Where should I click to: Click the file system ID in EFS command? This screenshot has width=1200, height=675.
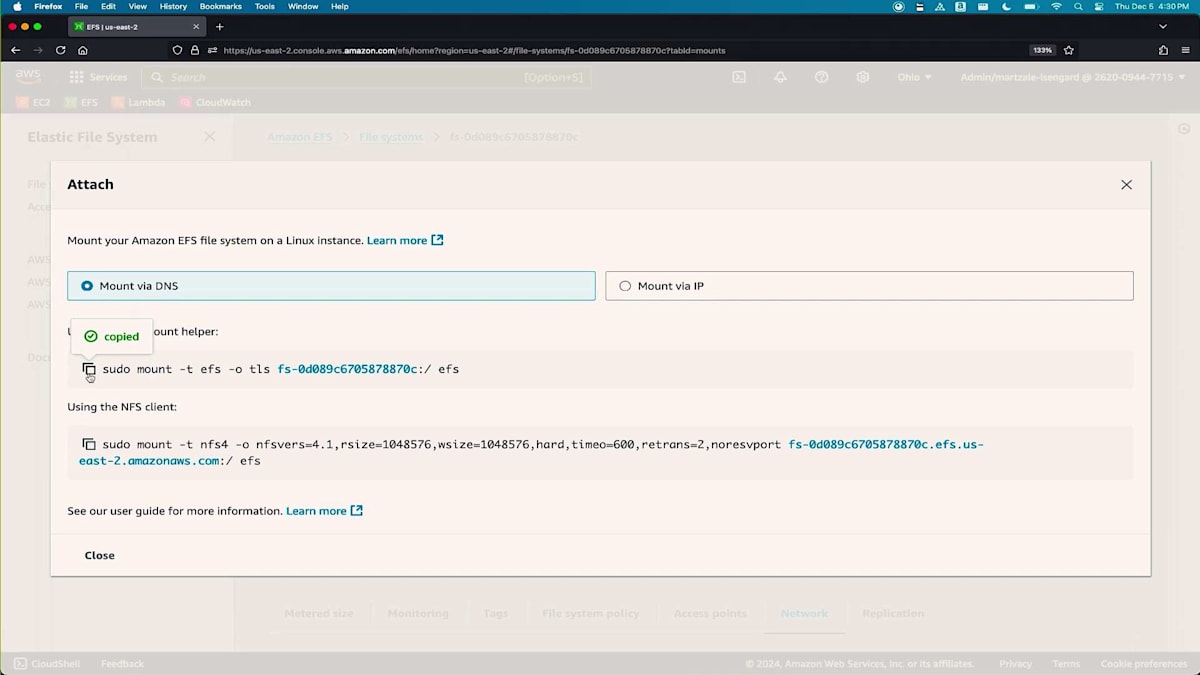[347, 369]
